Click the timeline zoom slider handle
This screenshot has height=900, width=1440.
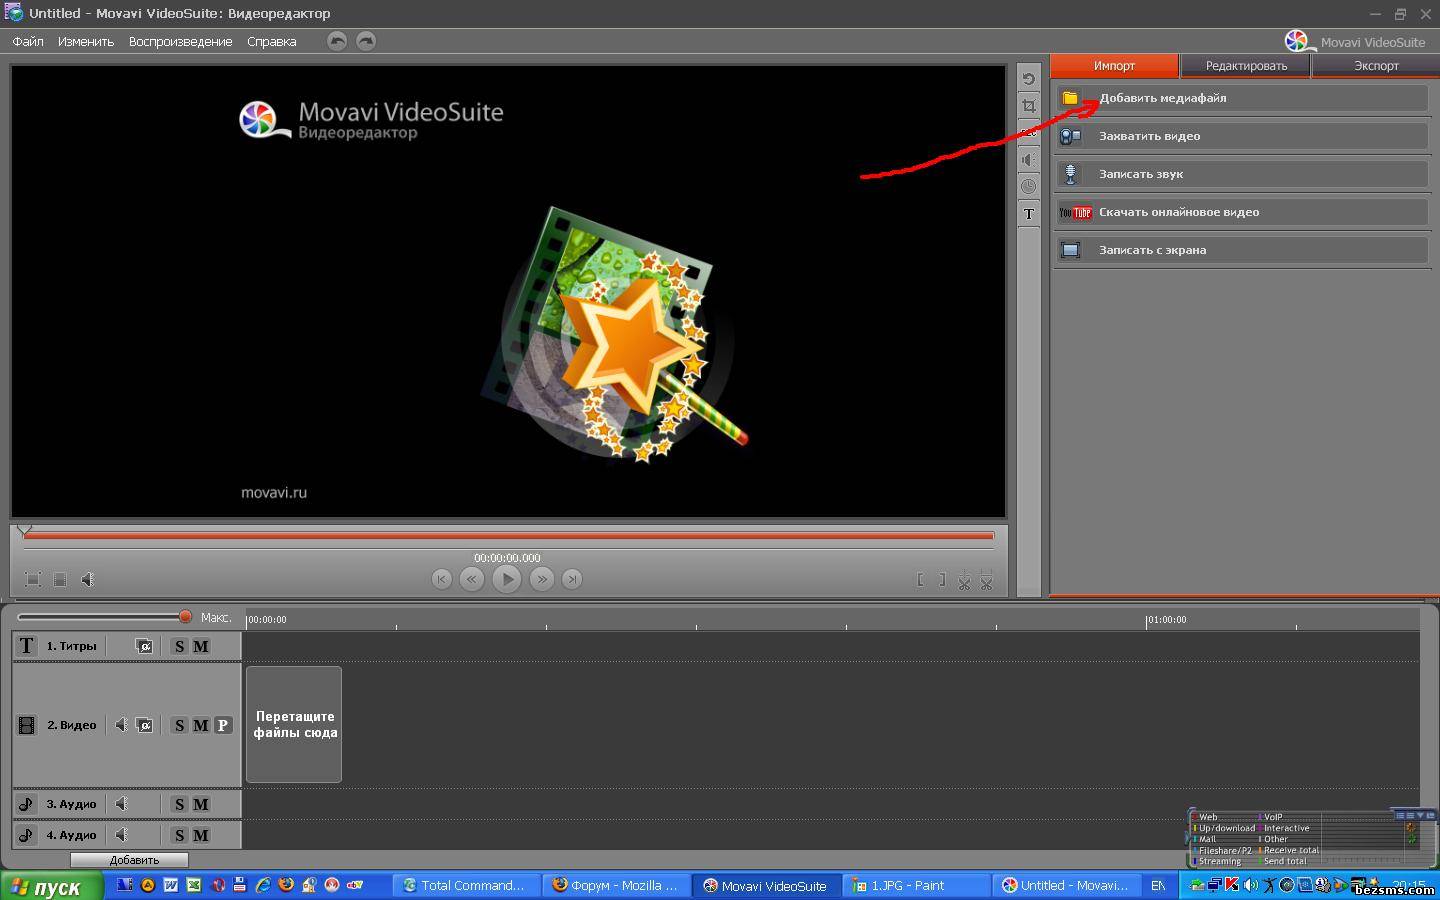[185, 617]
